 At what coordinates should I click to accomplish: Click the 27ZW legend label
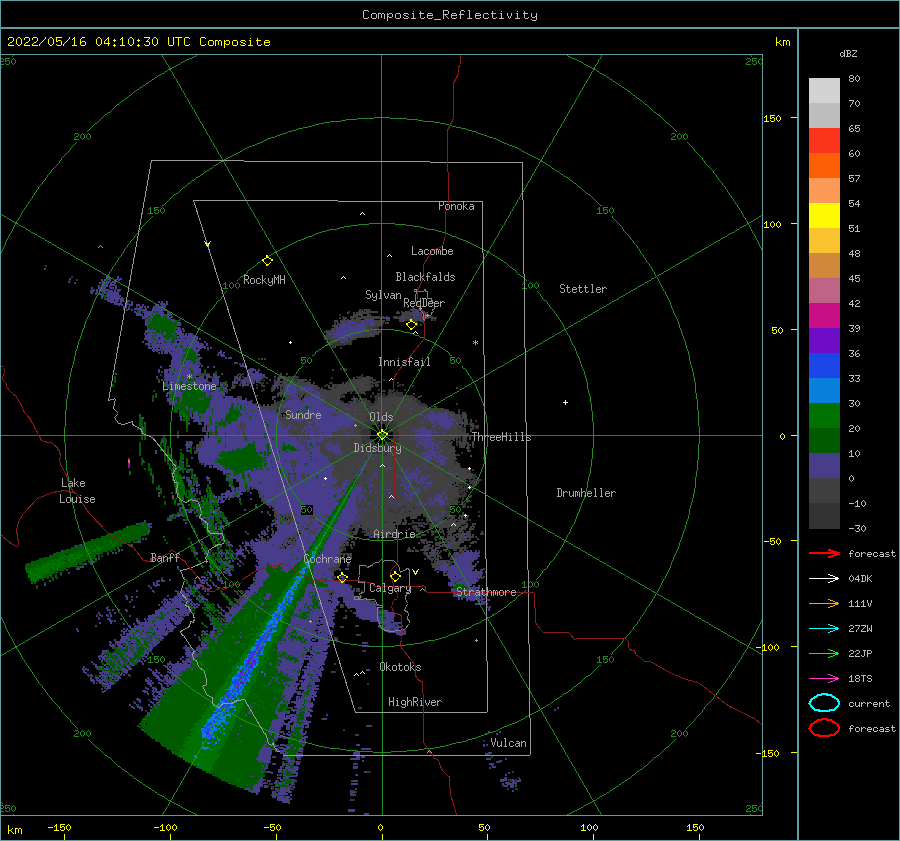[860, 629]
